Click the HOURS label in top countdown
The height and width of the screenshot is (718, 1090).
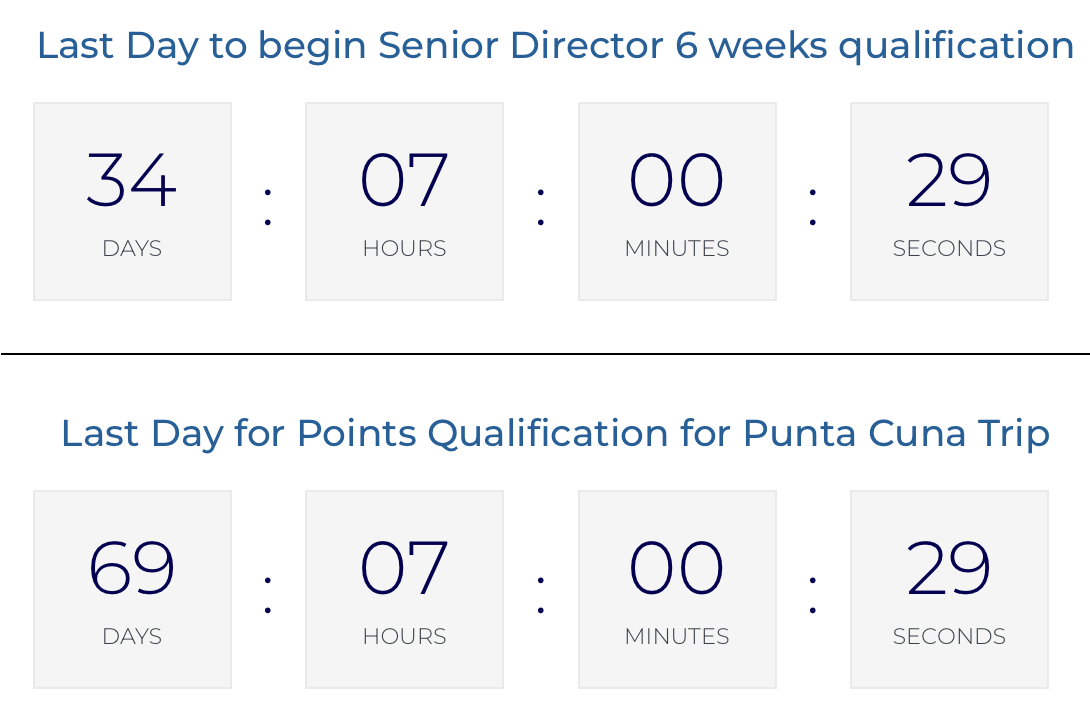coord(405,248)
